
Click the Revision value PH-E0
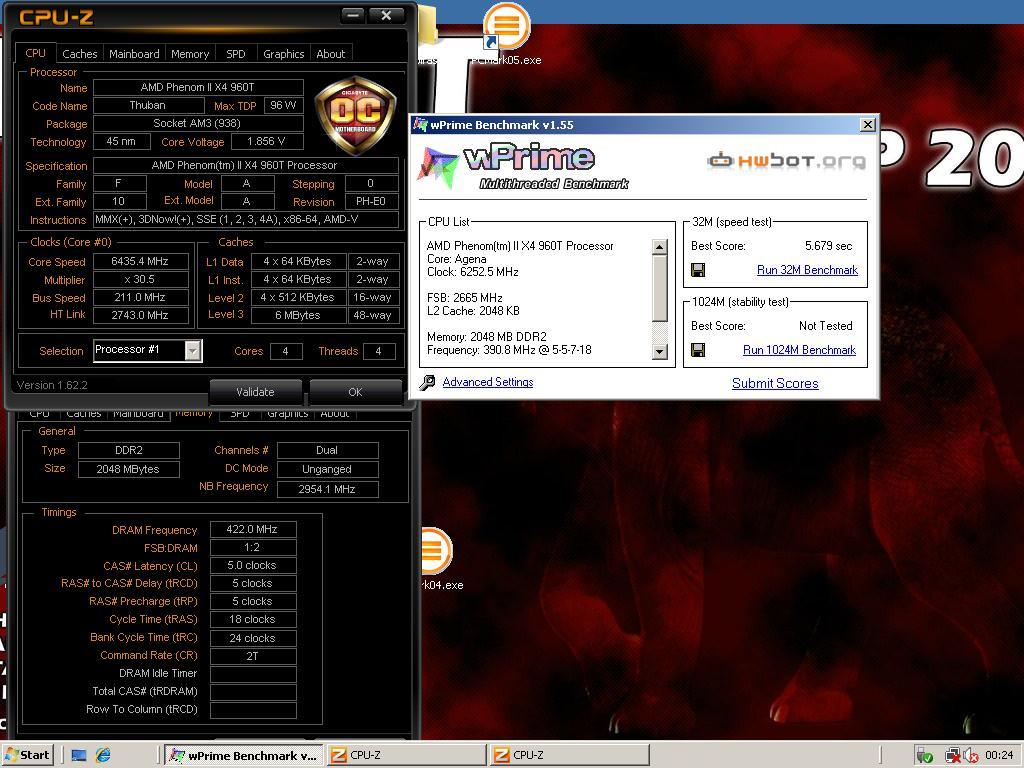(x=371, y=202)
